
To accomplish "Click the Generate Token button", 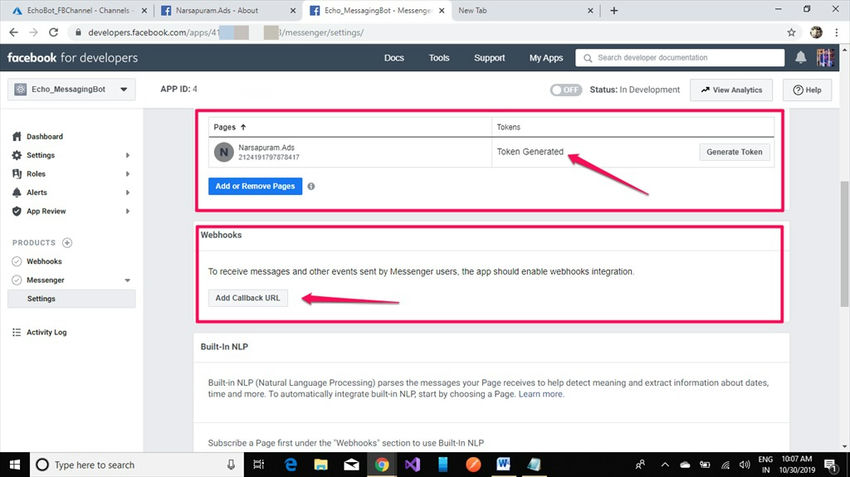I will click(735, 152).
